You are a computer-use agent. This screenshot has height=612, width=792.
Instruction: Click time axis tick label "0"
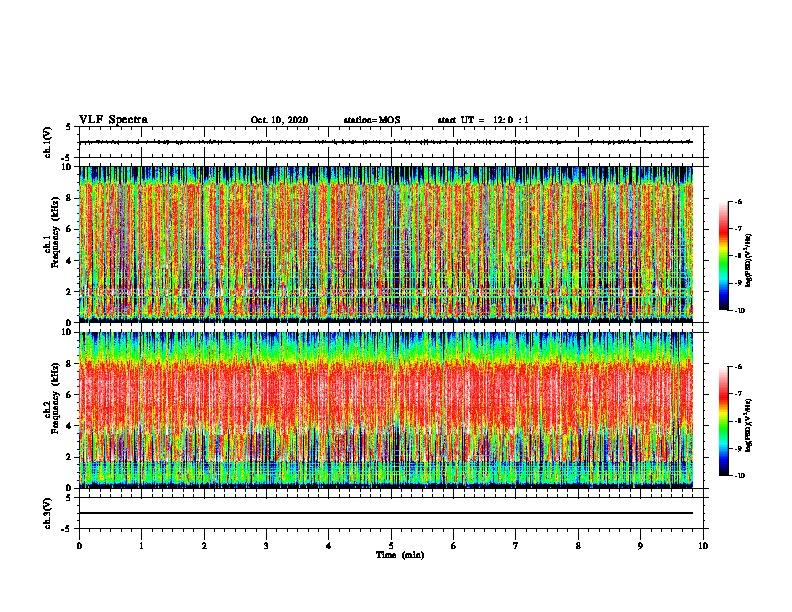(79, 545)
